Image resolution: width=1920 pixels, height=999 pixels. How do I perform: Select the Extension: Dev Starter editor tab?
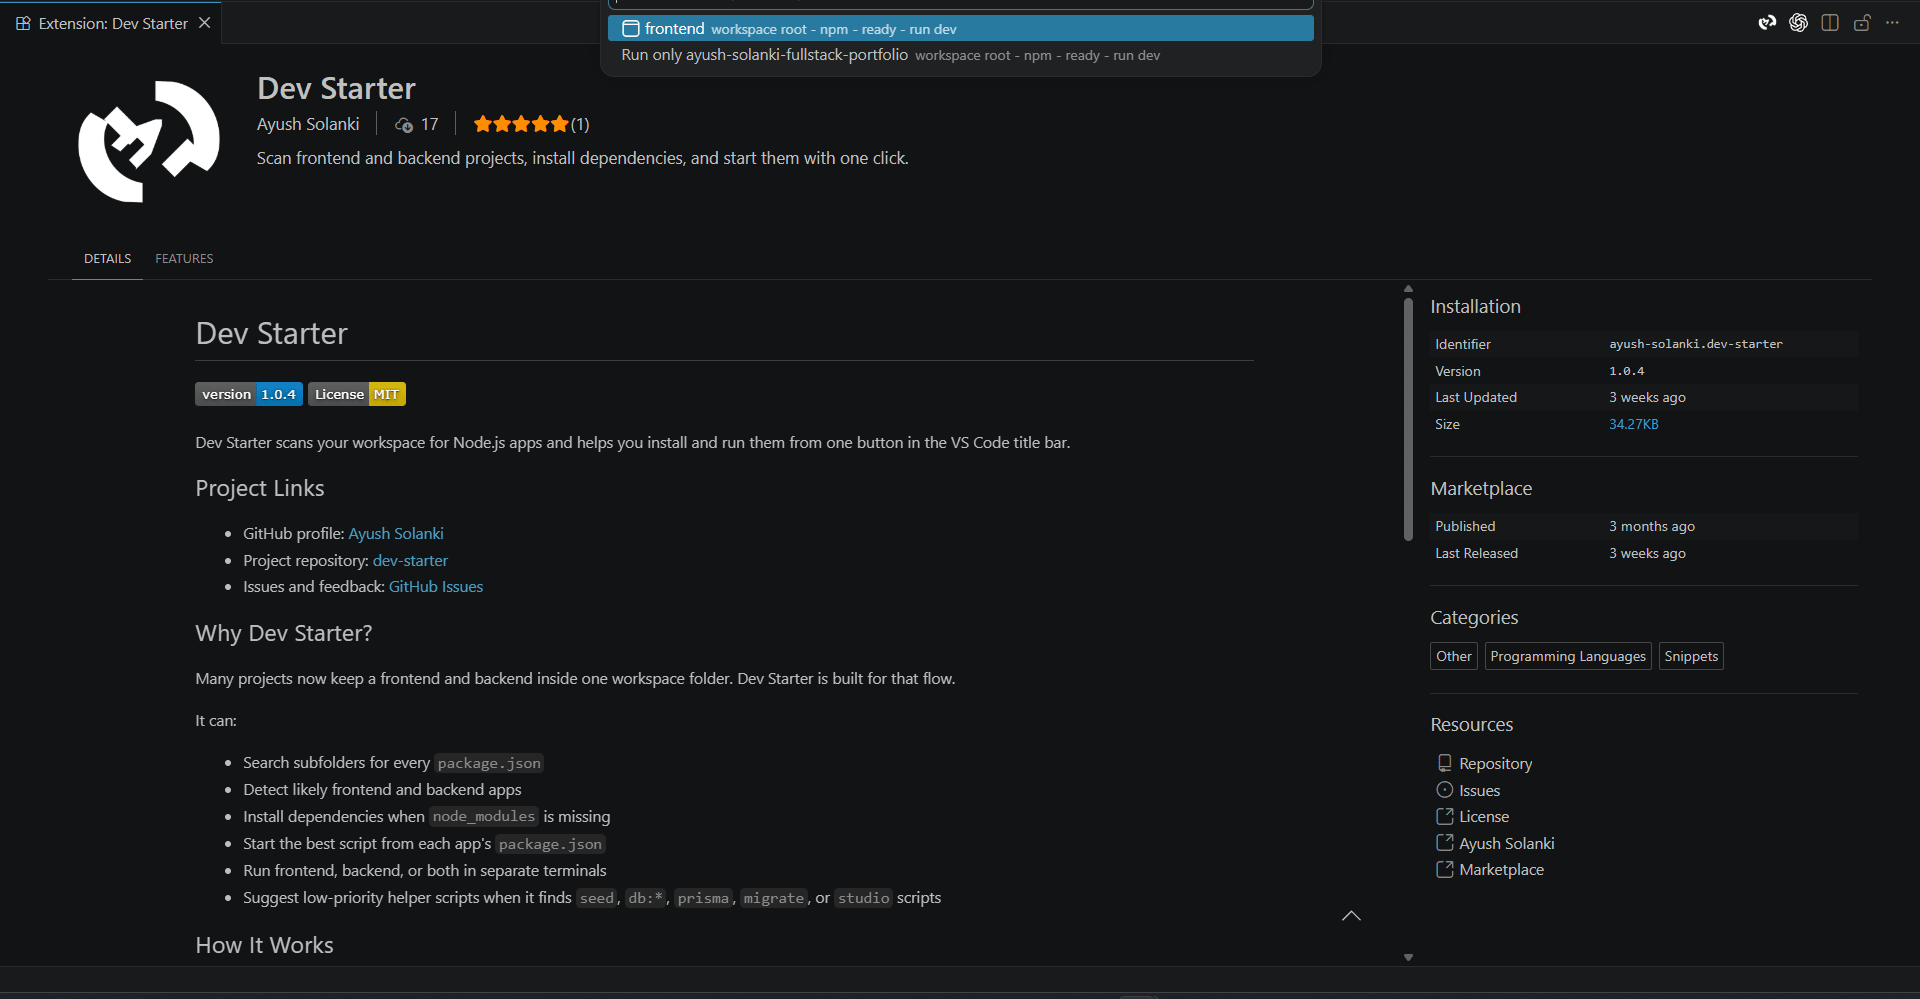[x=111, y=23]
